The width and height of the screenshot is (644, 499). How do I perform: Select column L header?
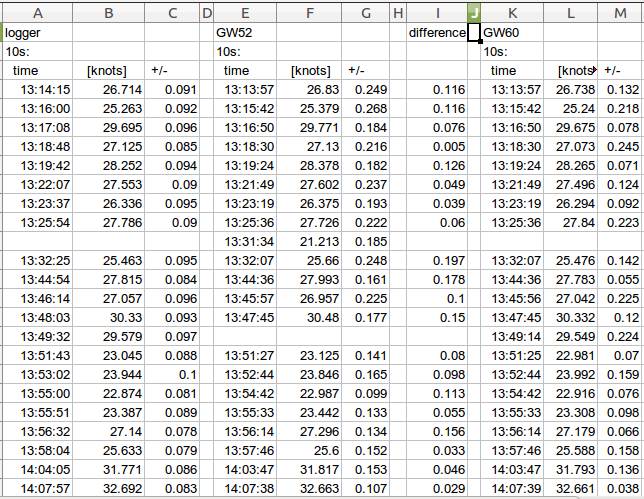click(571, 13)
